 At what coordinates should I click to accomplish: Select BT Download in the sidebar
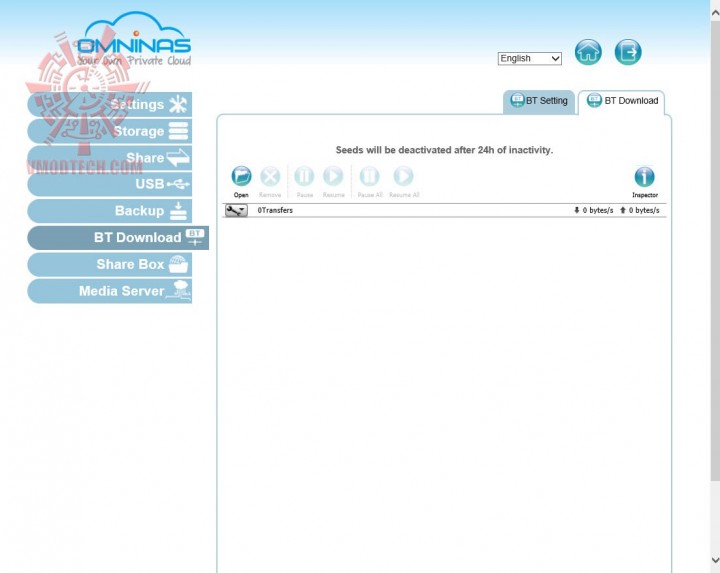coord(118,237)
